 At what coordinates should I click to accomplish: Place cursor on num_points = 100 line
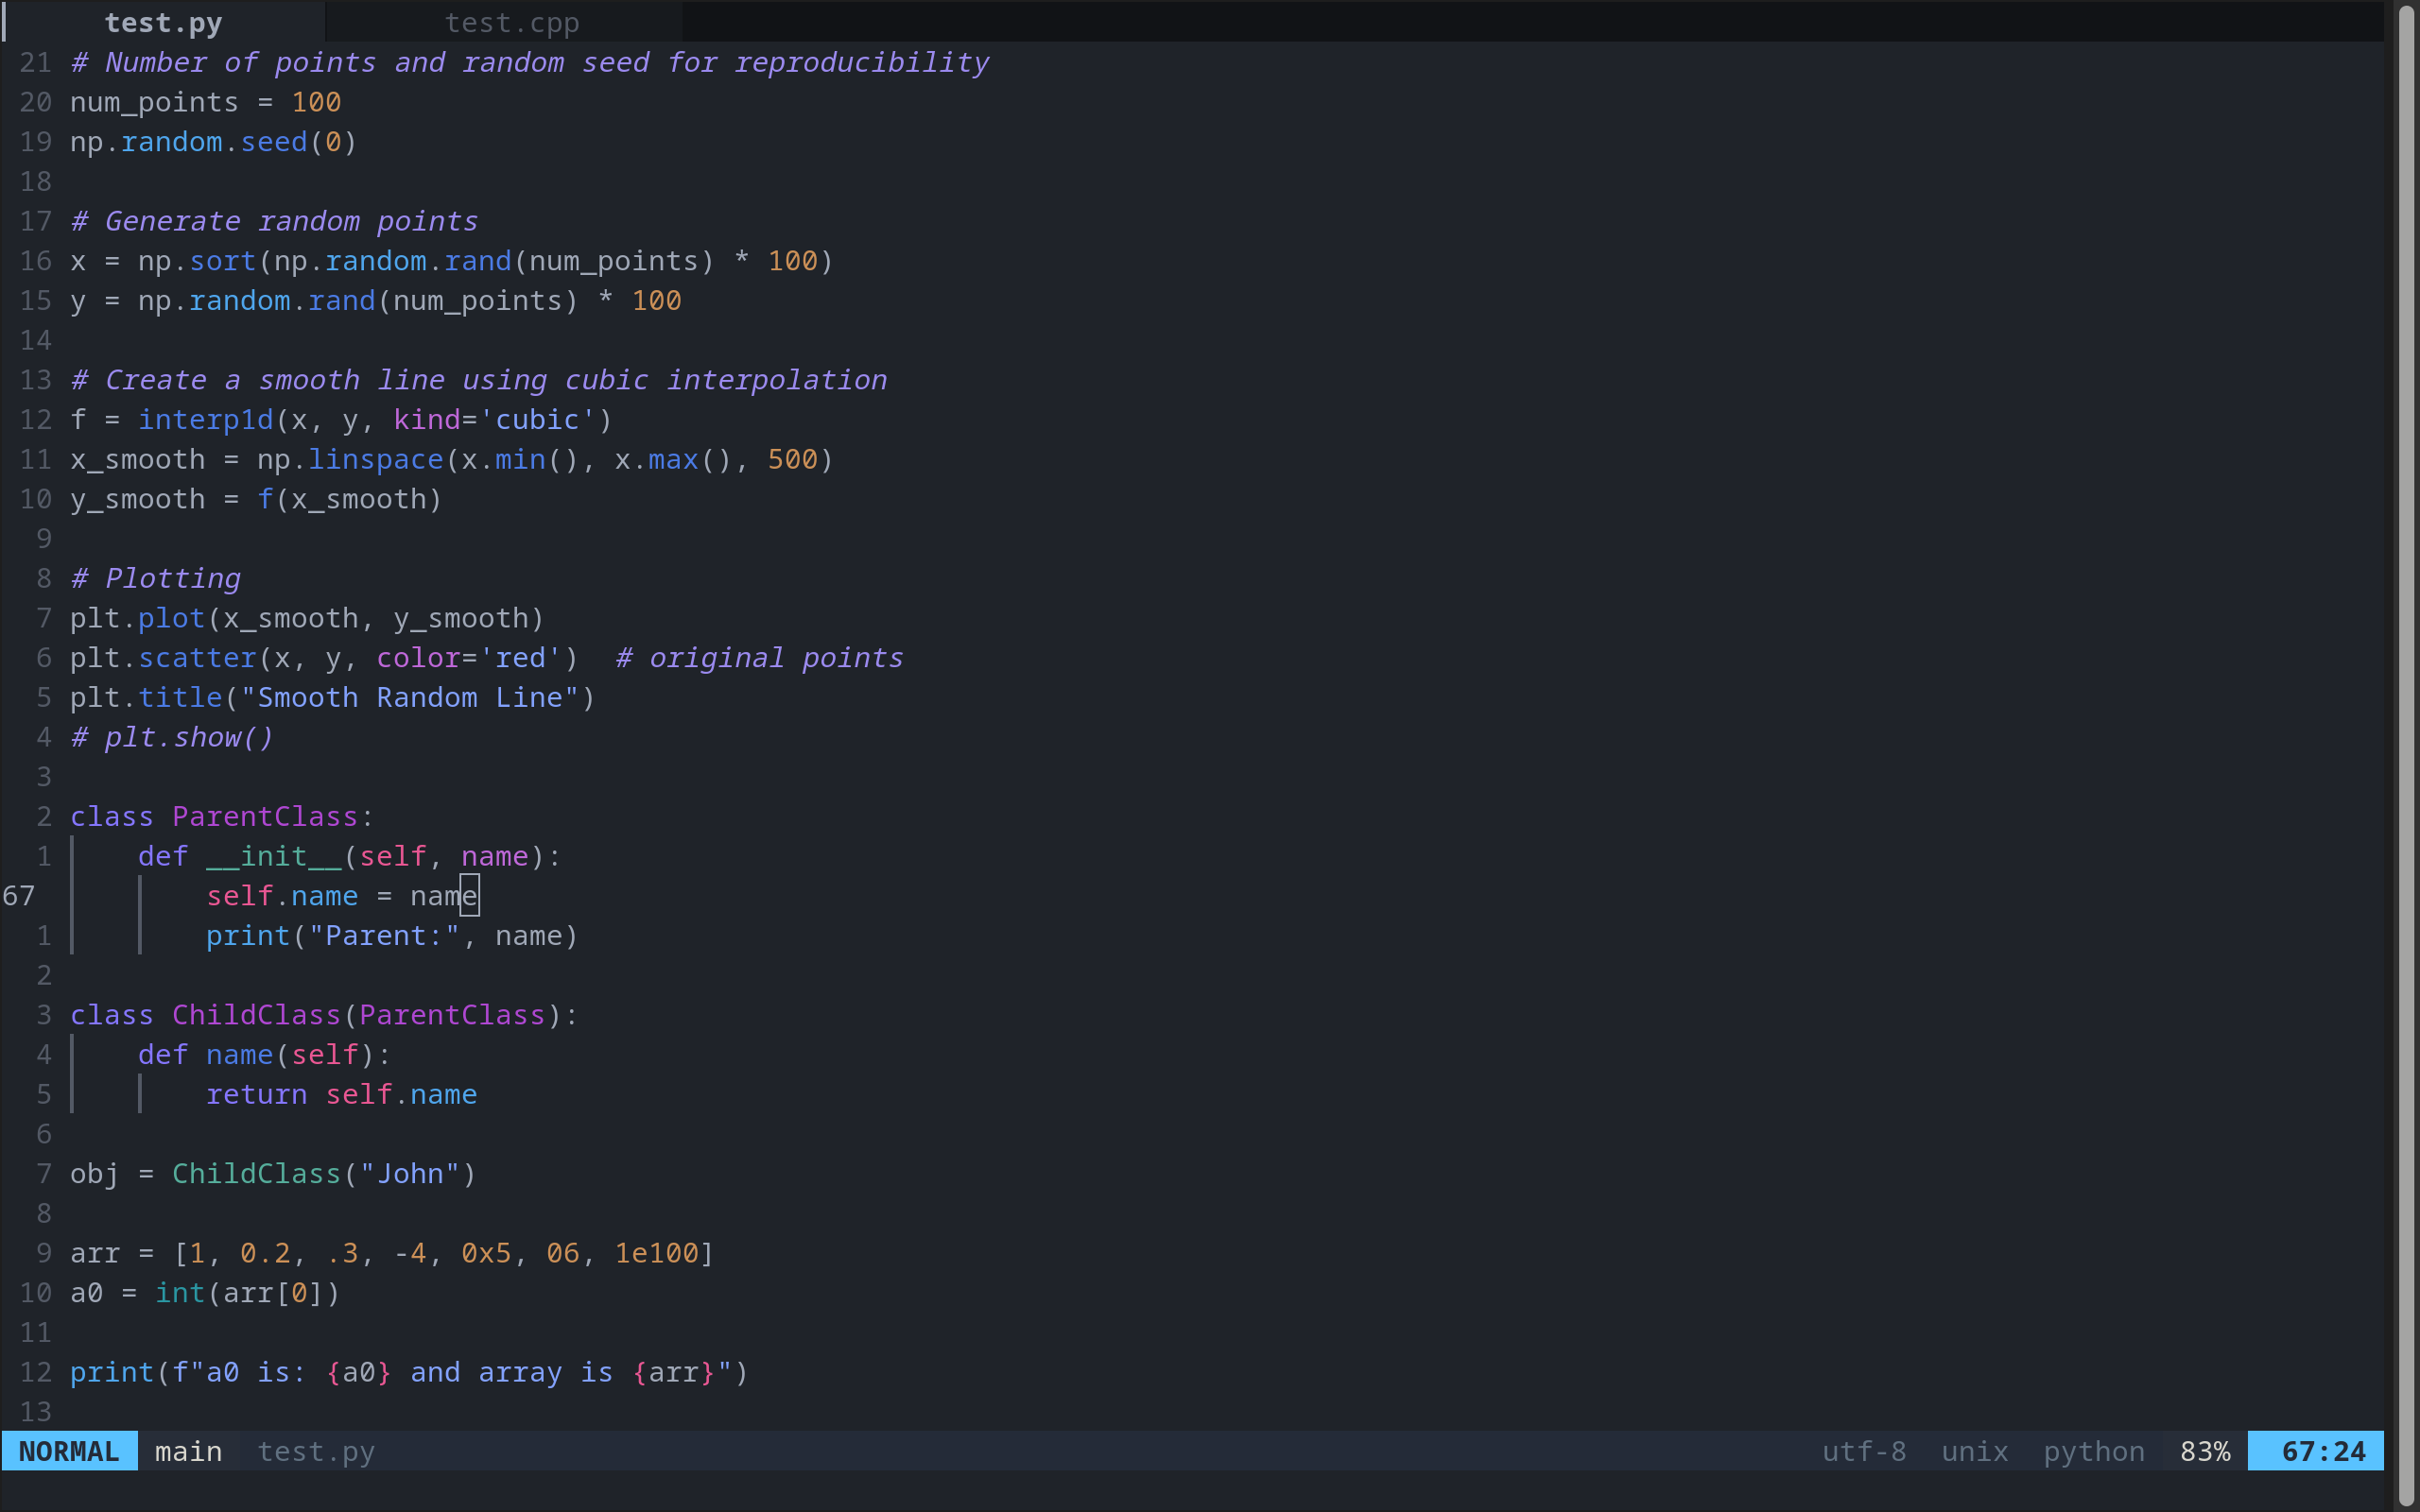point(205,102)
